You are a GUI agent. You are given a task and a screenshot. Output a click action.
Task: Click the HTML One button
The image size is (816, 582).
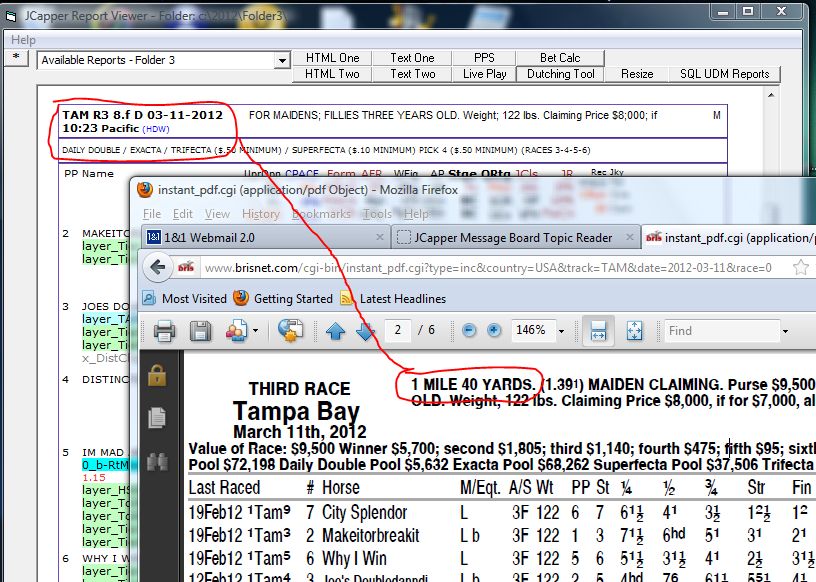333,58
